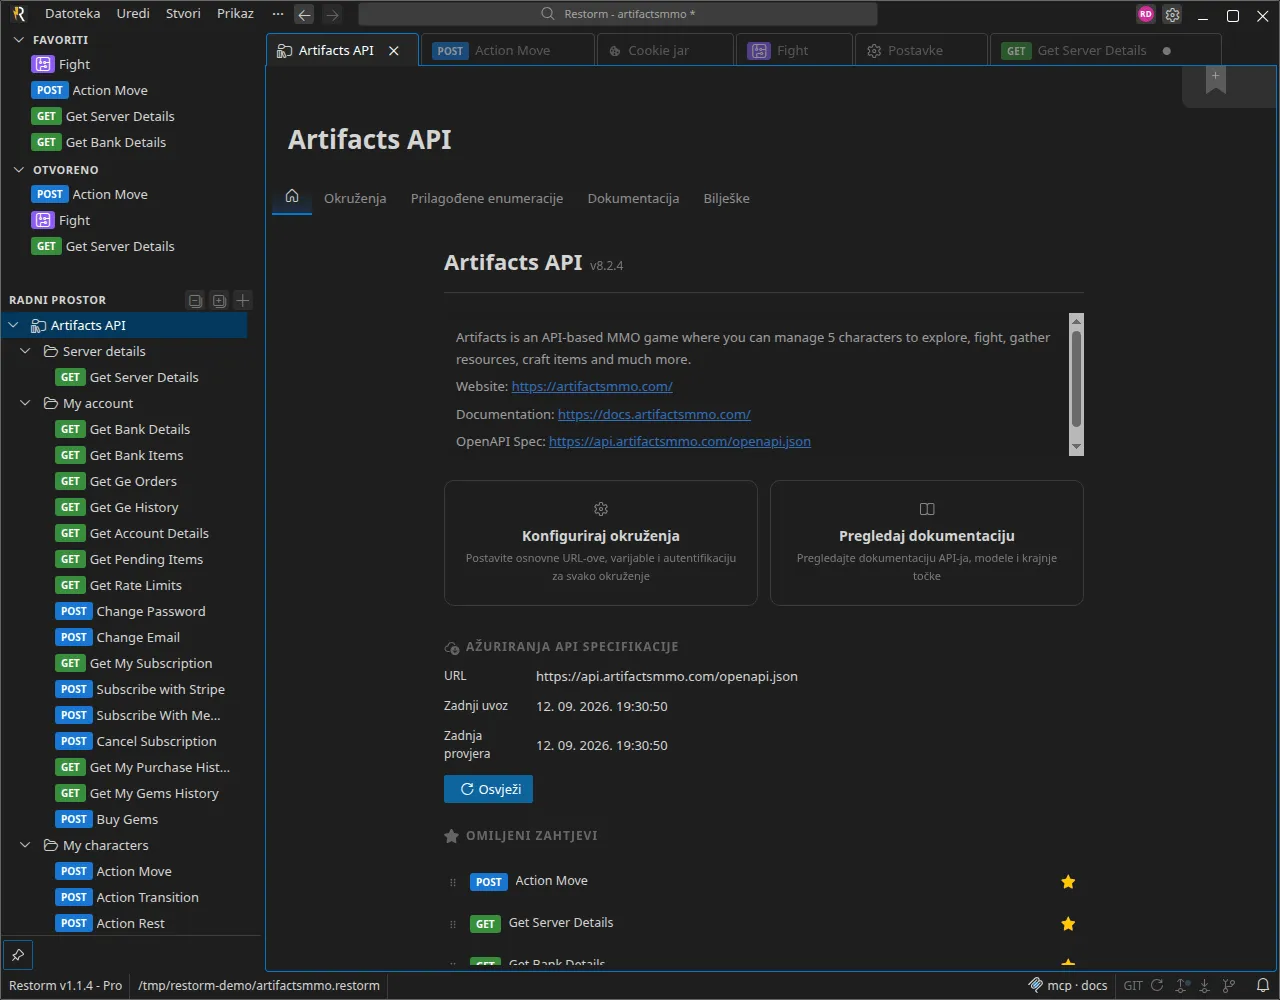Screen dimensions: 1280x1000
Task: Click the drag handle beside Action Move favorite
Action: 453,883
